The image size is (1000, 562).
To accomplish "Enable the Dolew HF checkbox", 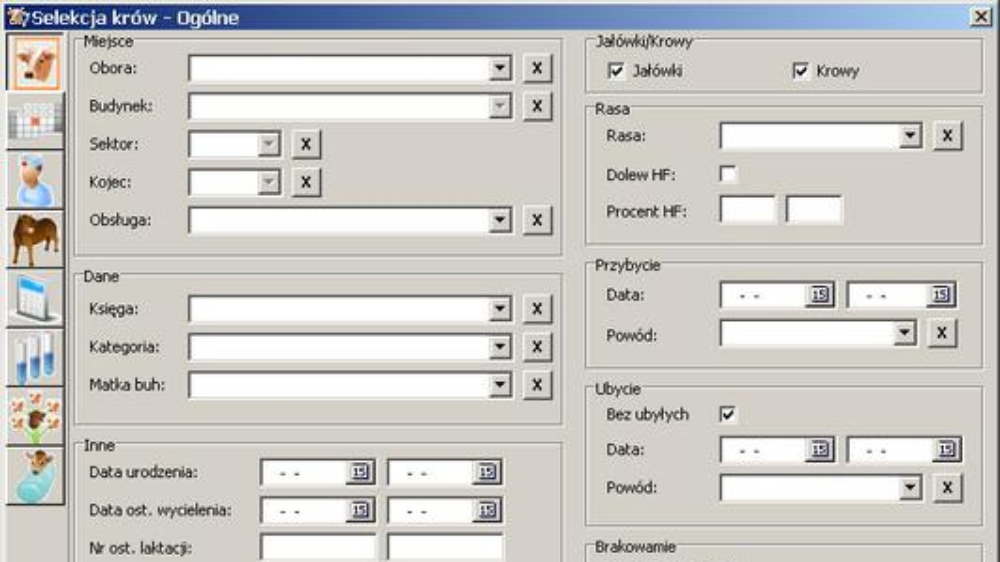I will point(729,175).
